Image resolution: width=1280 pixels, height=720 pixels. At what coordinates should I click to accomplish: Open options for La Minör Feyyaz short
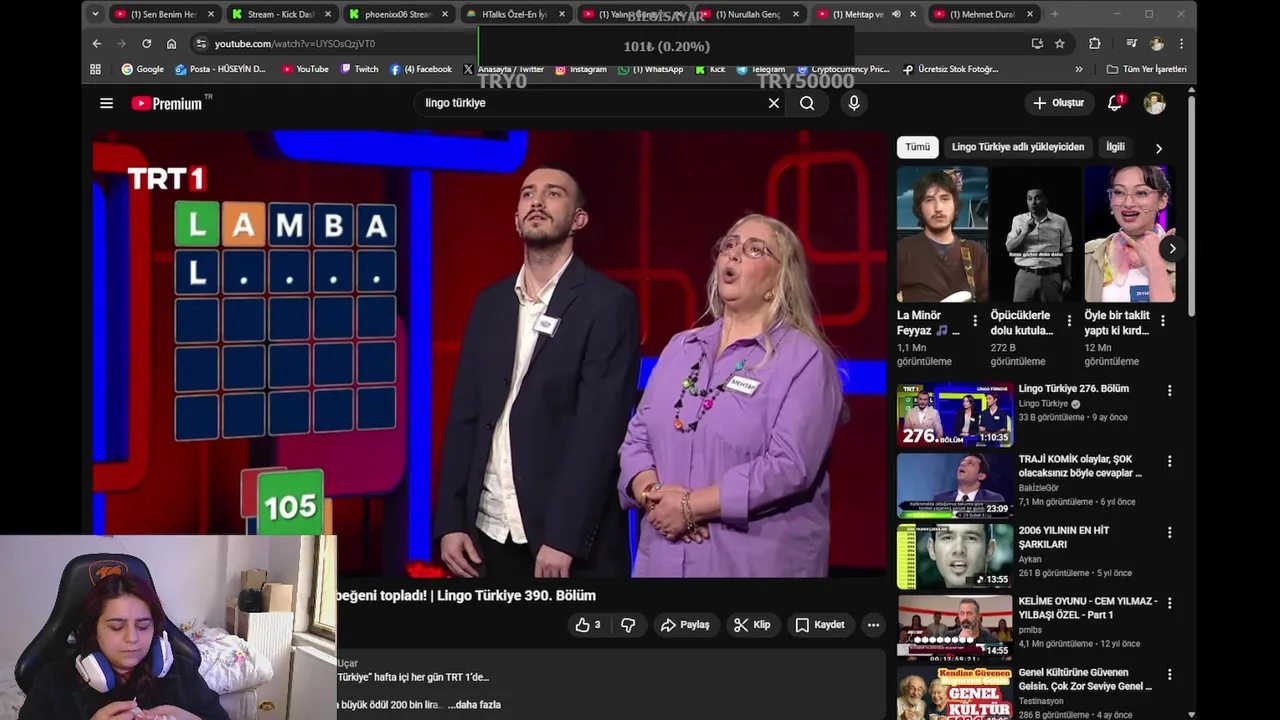(975, 321)
